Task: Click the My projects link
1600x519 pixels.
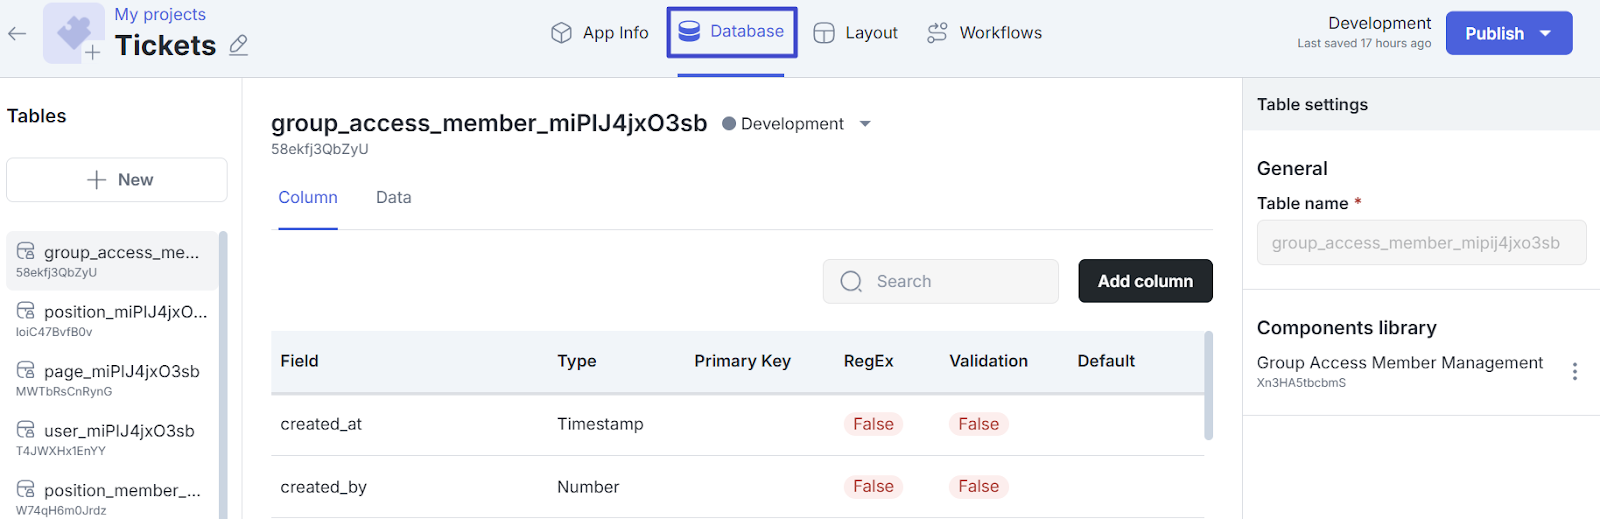Action: [160, 14]
